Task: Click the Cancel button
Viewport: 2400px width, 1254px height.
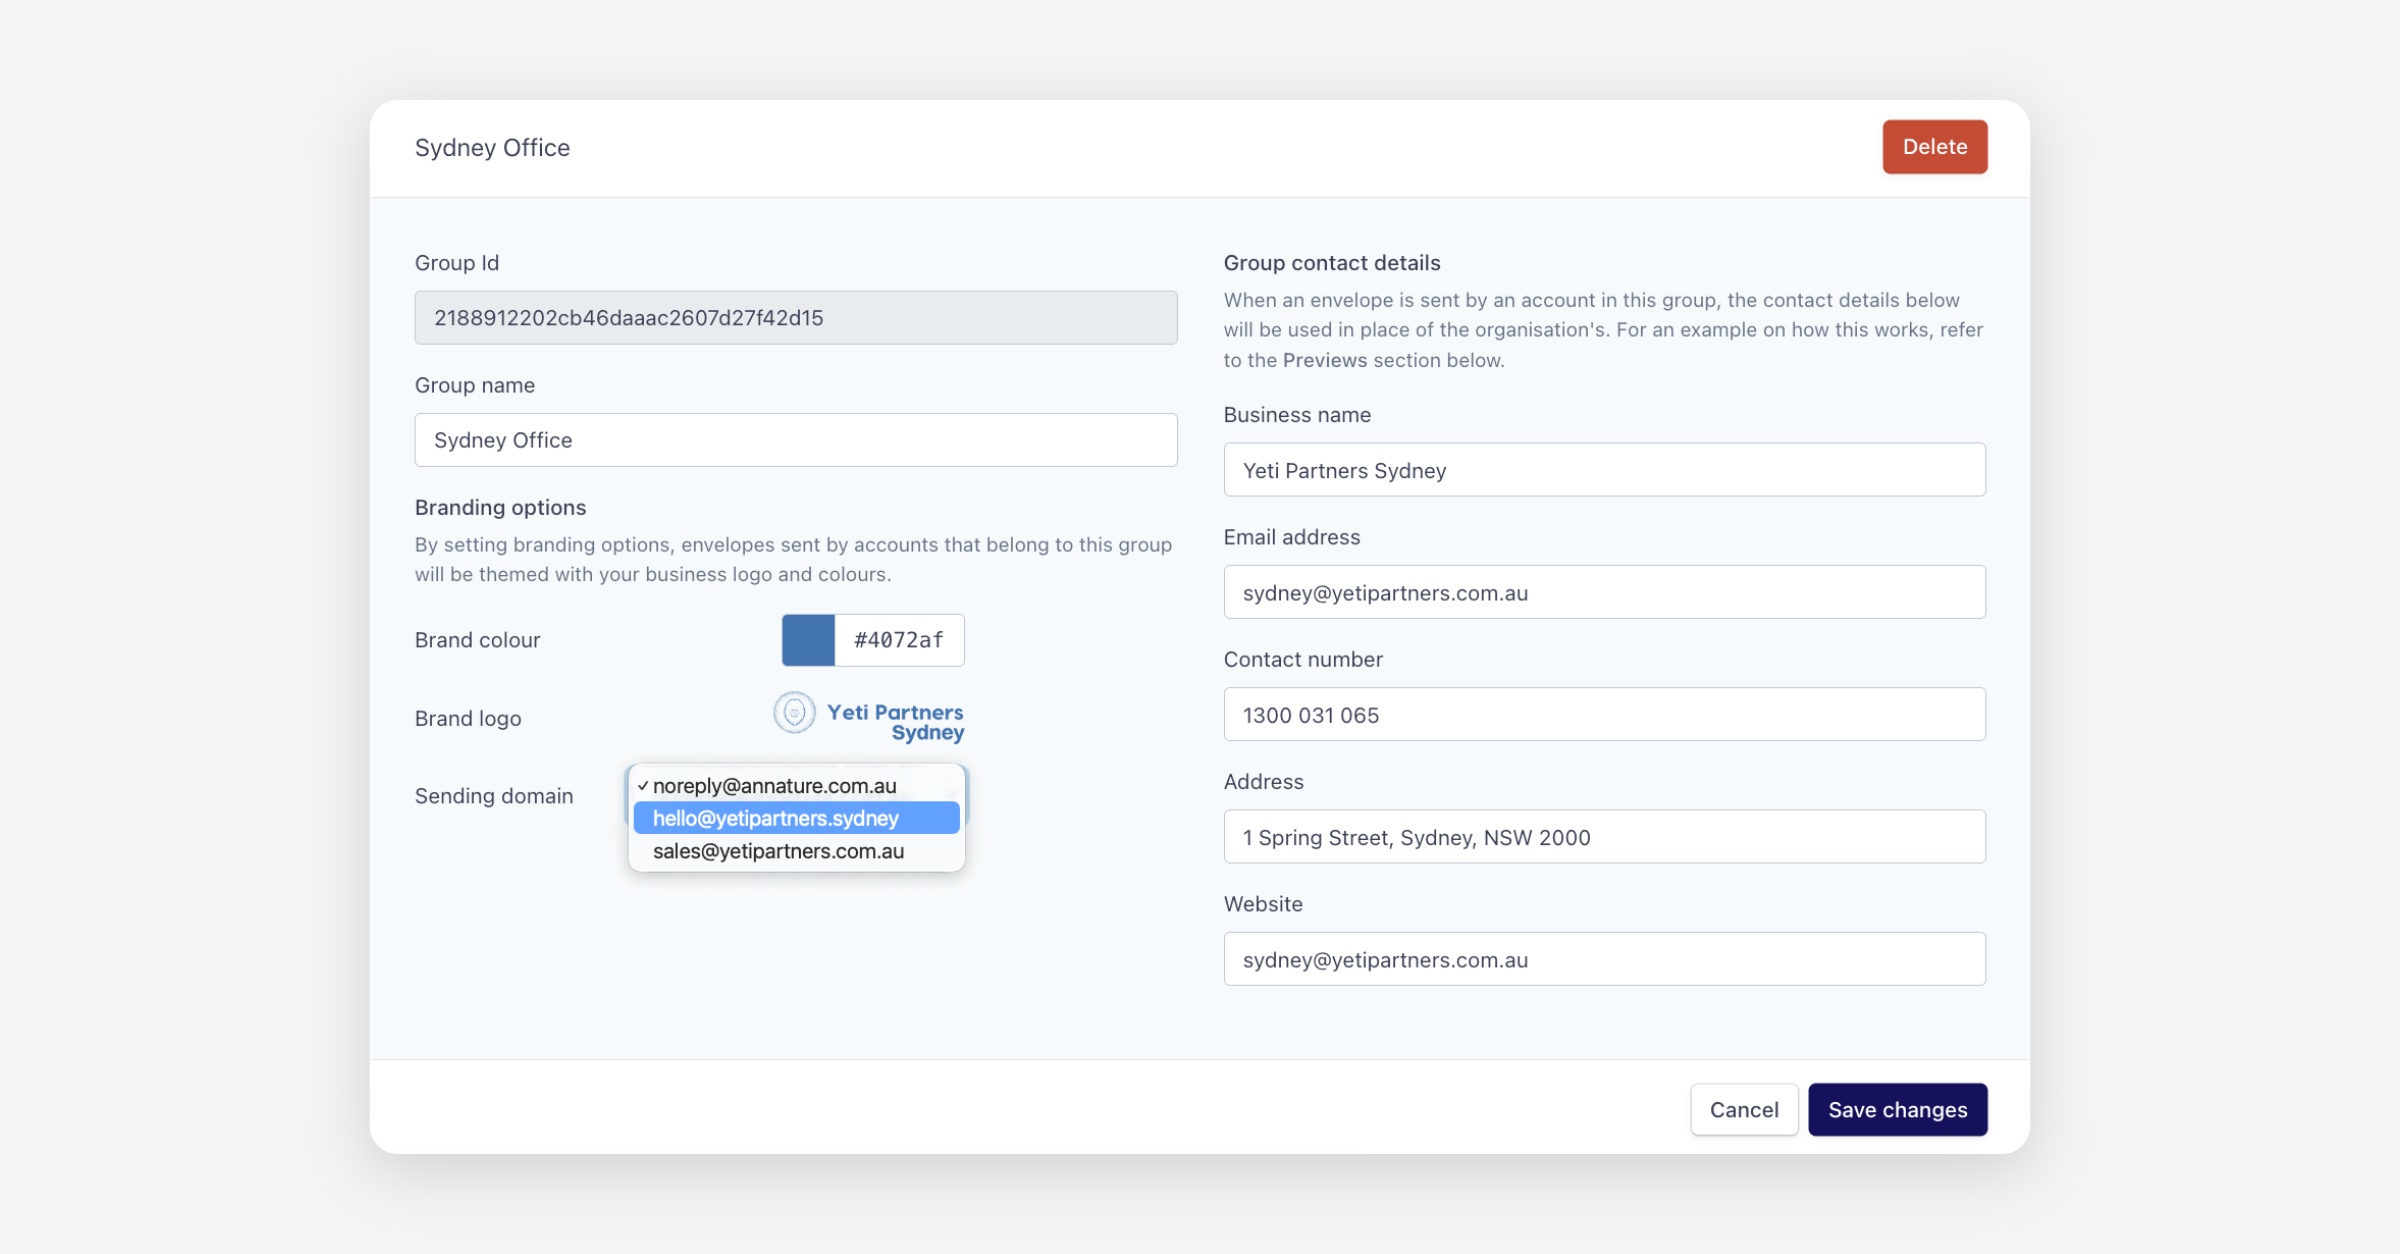Action: 1743,1109
